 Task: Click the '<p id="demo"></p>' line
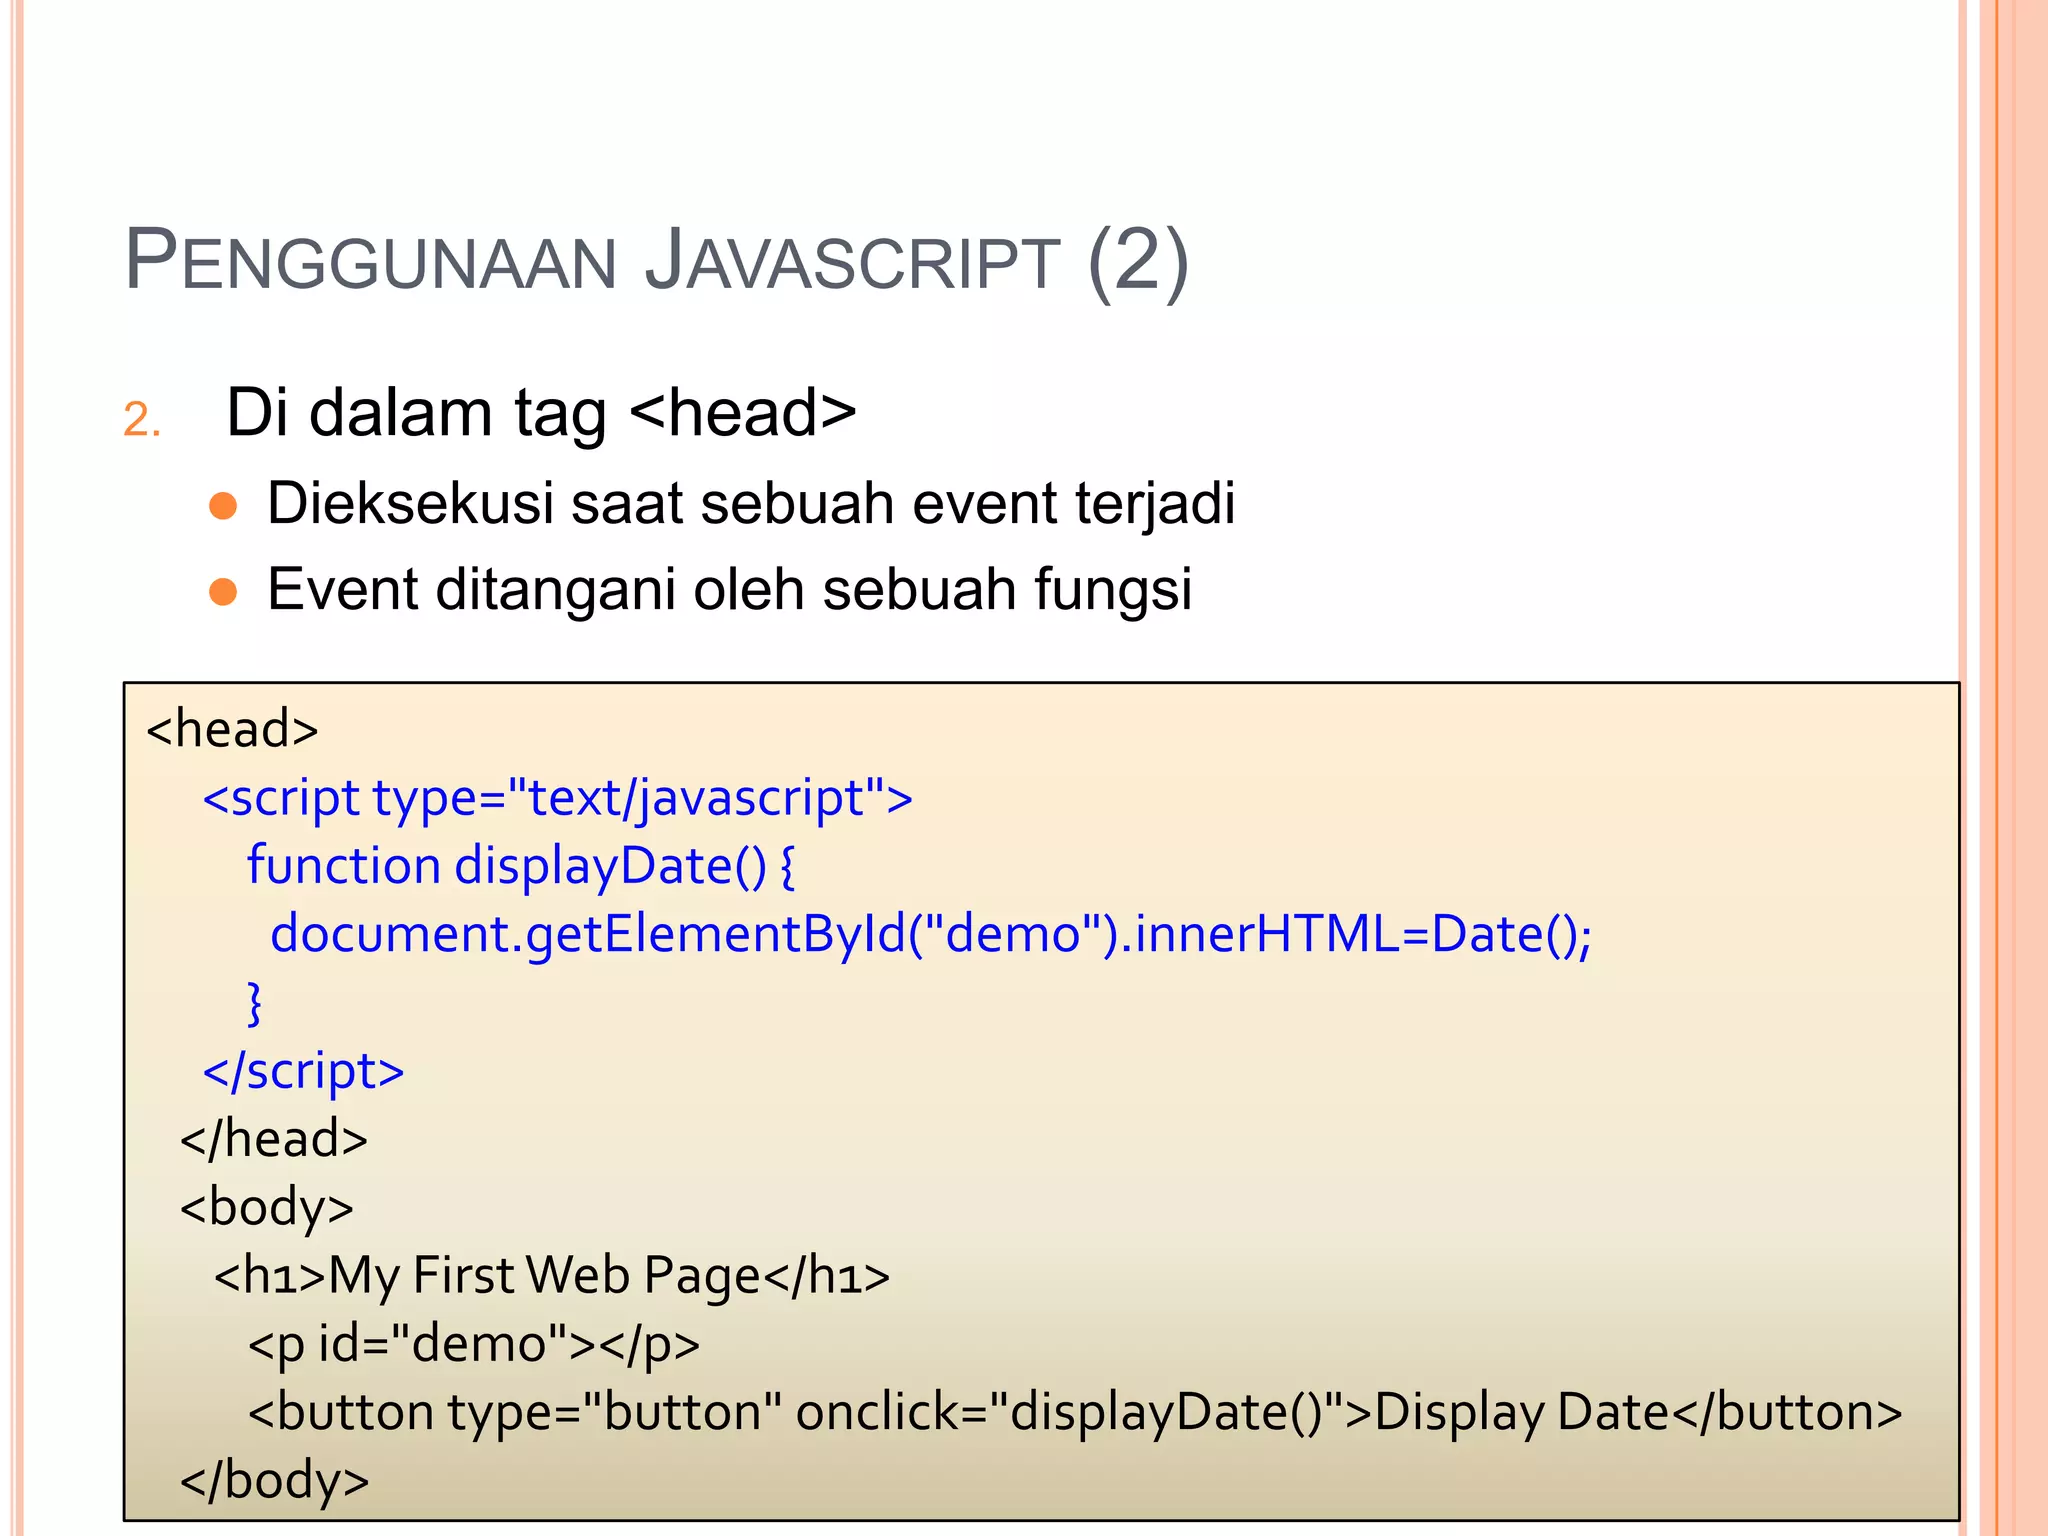tap(474, 1344)
